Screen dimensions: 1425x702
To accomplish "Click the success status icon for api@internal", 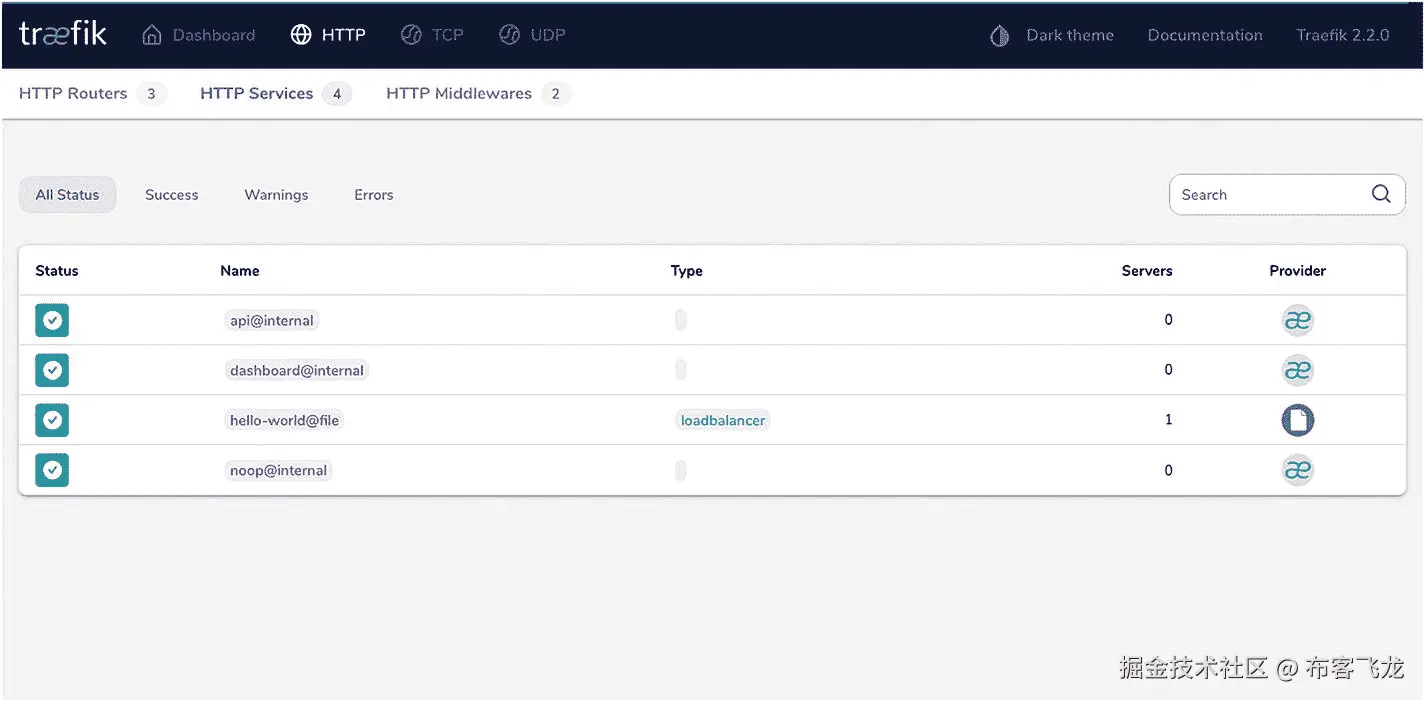I will pos(52,320).
